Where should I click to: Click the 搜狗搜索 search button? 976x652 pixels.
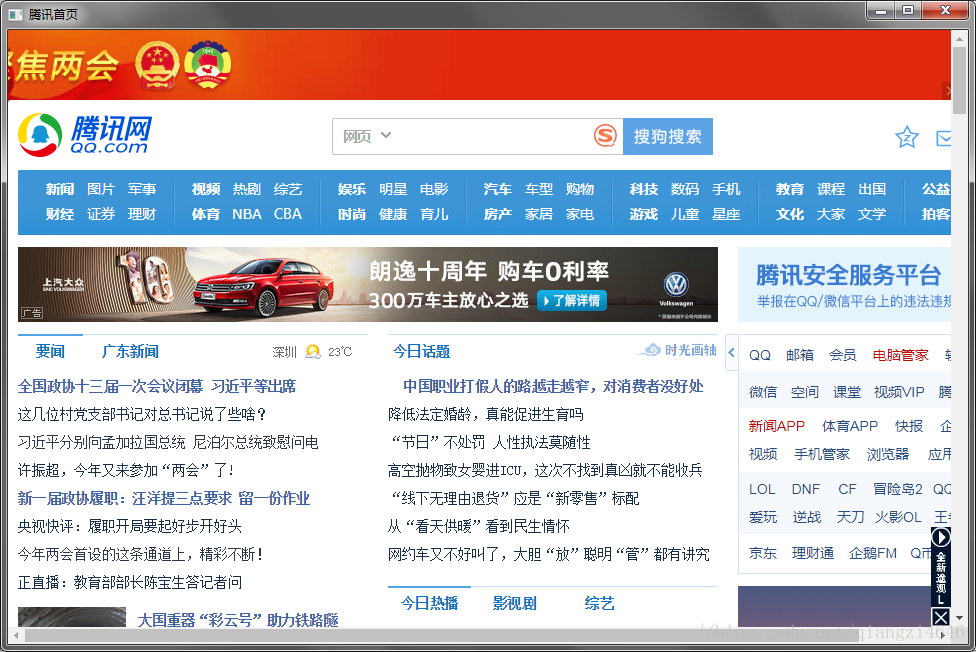(x=668, y=135)
